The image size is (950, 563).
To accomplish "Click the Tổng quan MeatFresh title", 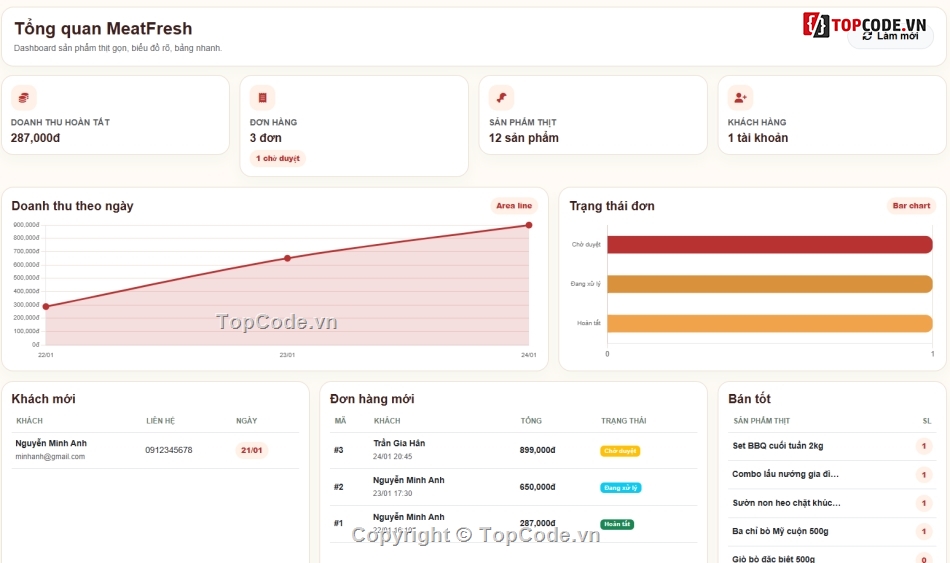I will (x=103, y=28).
